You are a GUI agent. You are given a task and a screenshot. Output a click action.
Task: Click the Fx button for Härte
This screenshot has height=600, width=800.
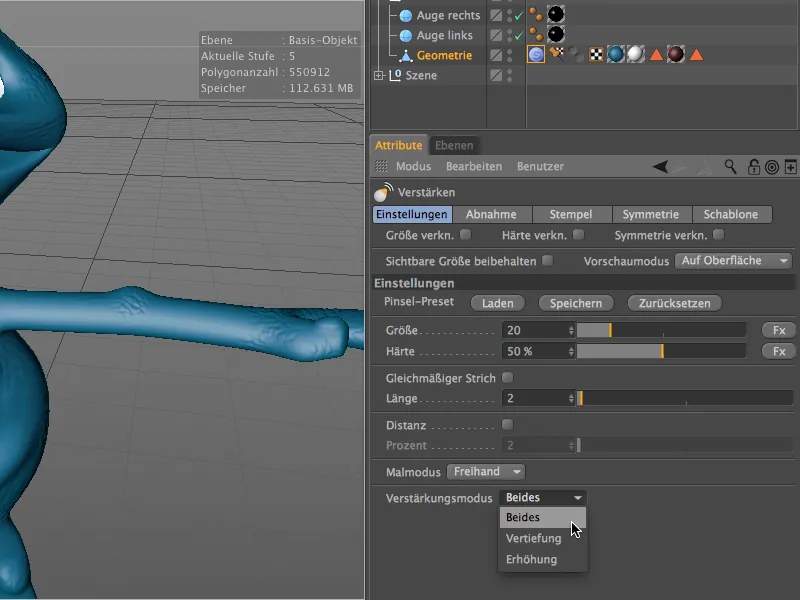coord(779,352)
